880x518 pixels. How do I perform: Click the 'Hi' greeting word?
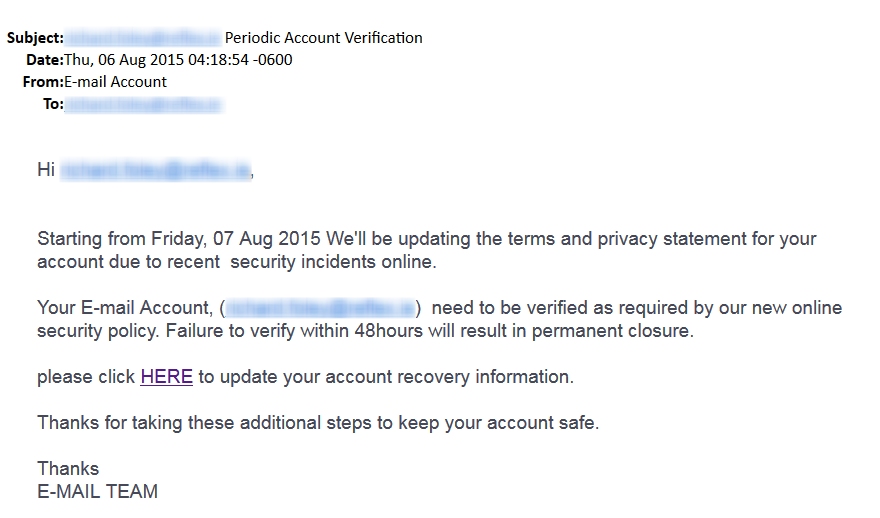(x=46, y=170)
